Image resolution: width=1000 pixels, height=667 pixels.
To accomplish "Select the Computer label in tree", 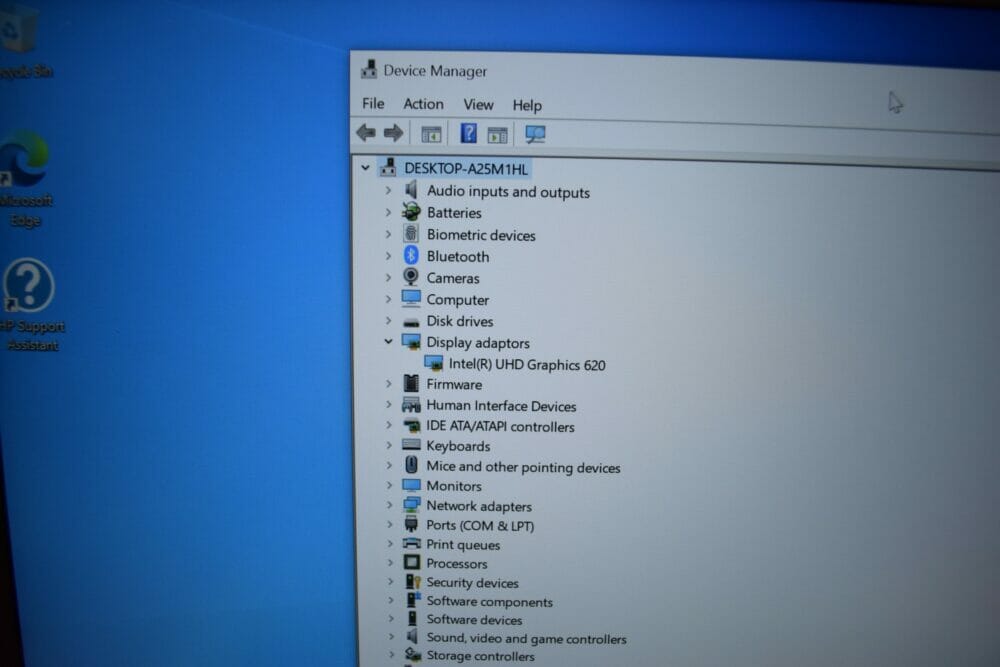I will coord(457,299).
